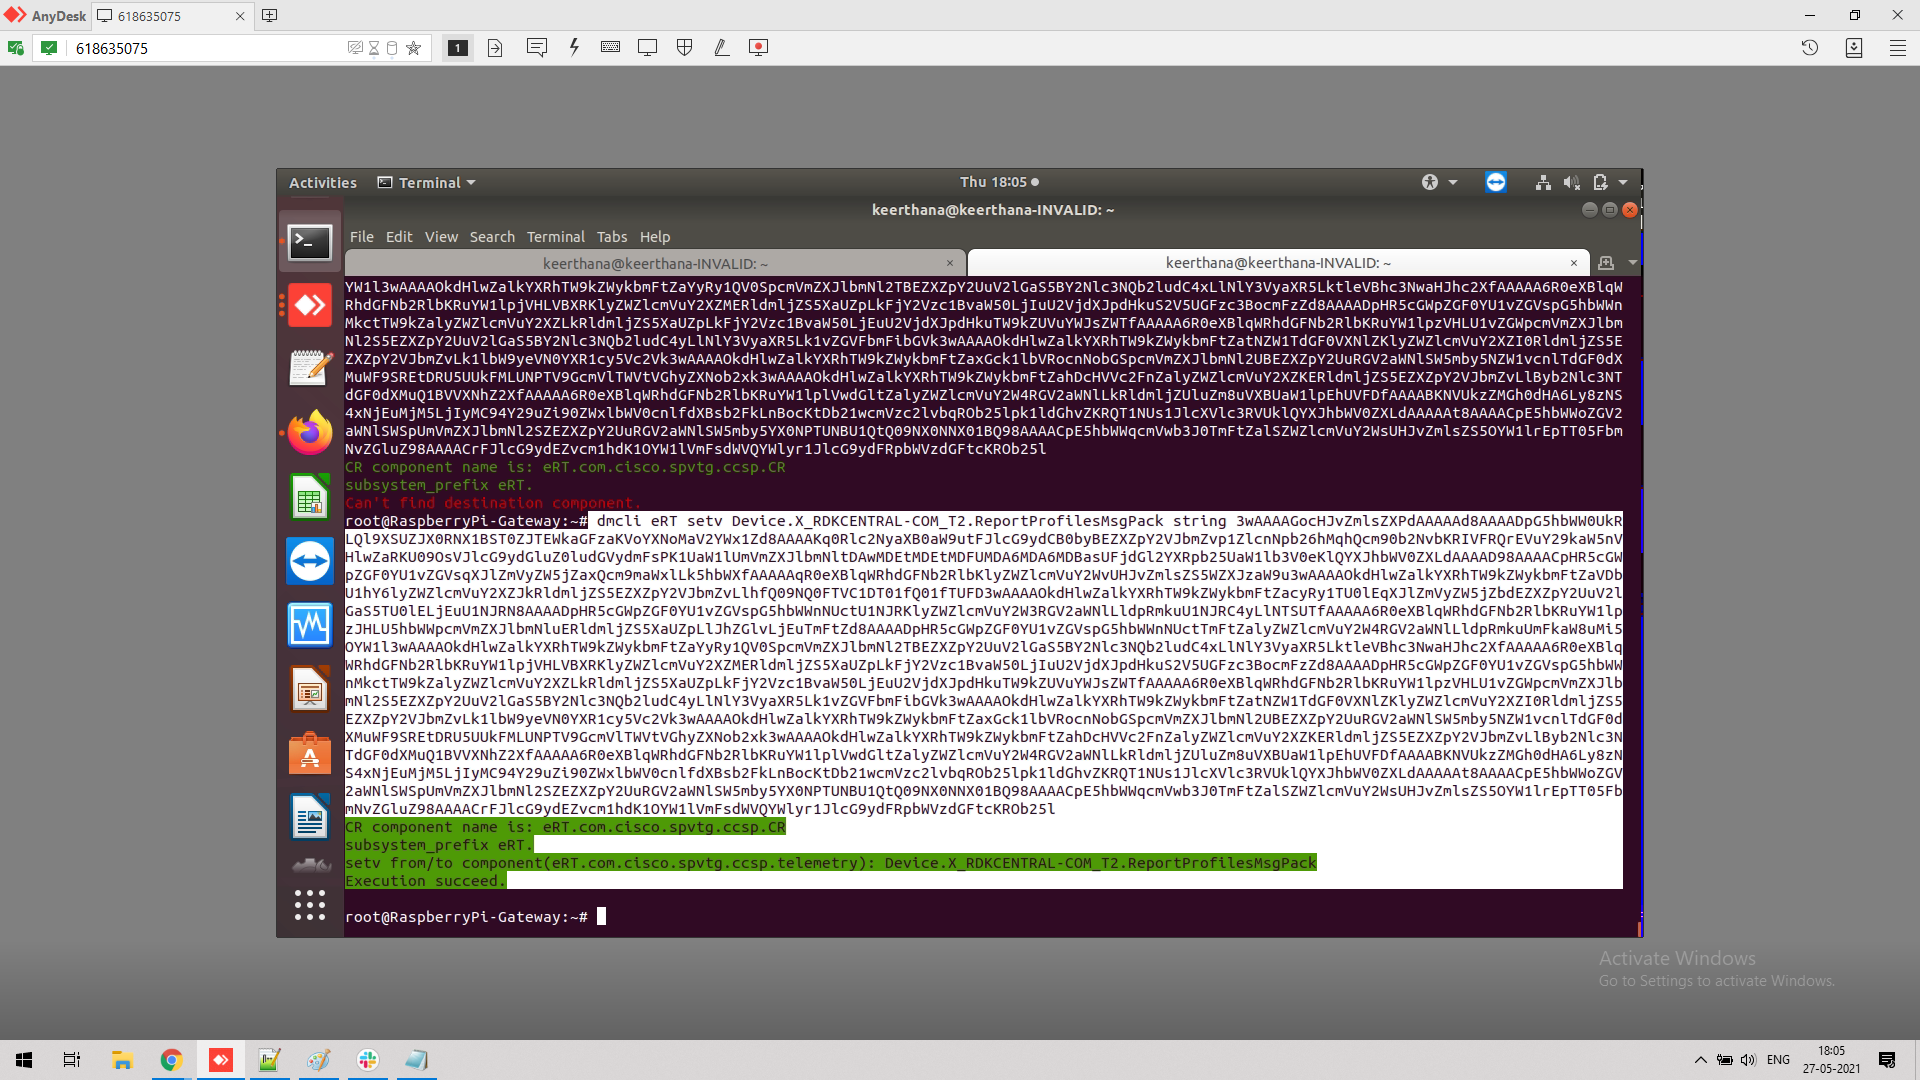The width and height of the screenshot is (1920, 1080).
Task: Open new AnyDesk session tab
Action: [x=269, y=15]
